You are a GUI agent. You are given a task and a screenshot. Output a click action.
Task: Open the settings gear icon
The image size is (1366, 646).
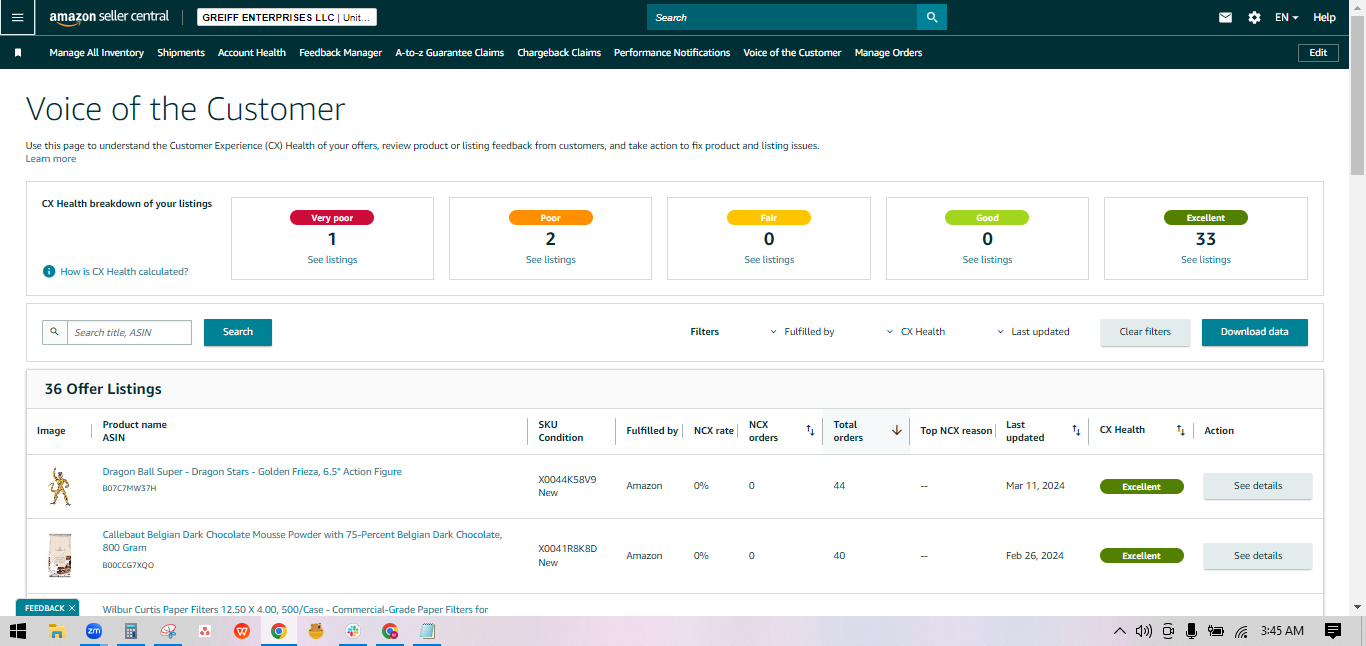(1254, 17)
